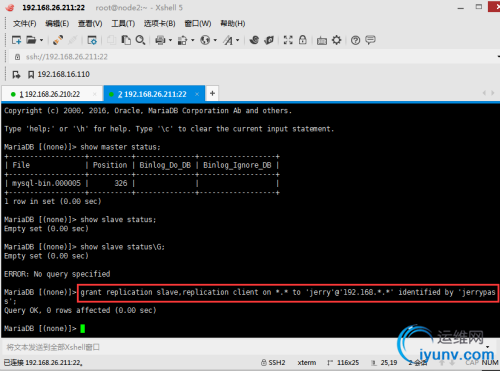
Task: Open Options gear icon
Action: [x=337, y=40]
